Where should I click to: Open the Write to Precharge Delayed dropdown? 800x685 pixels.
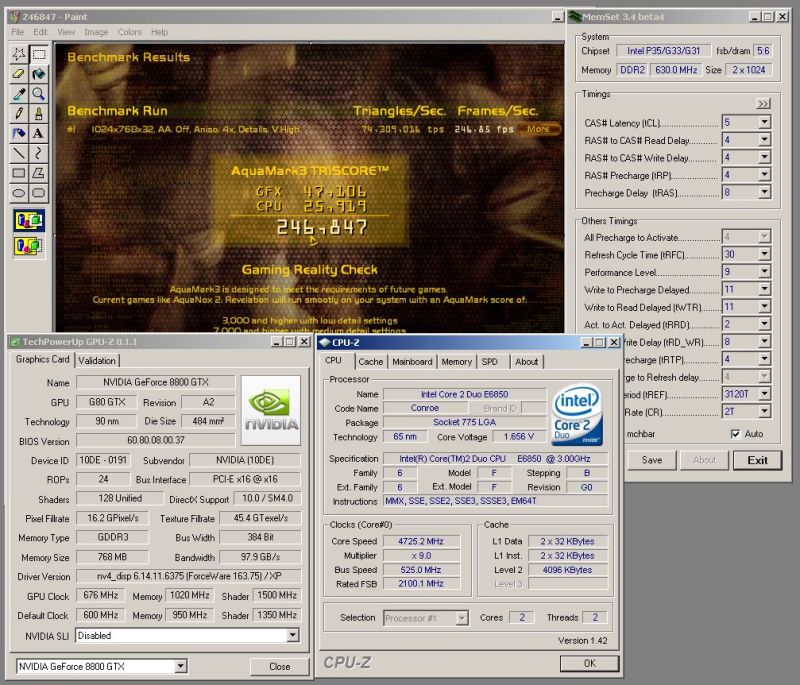764,289
